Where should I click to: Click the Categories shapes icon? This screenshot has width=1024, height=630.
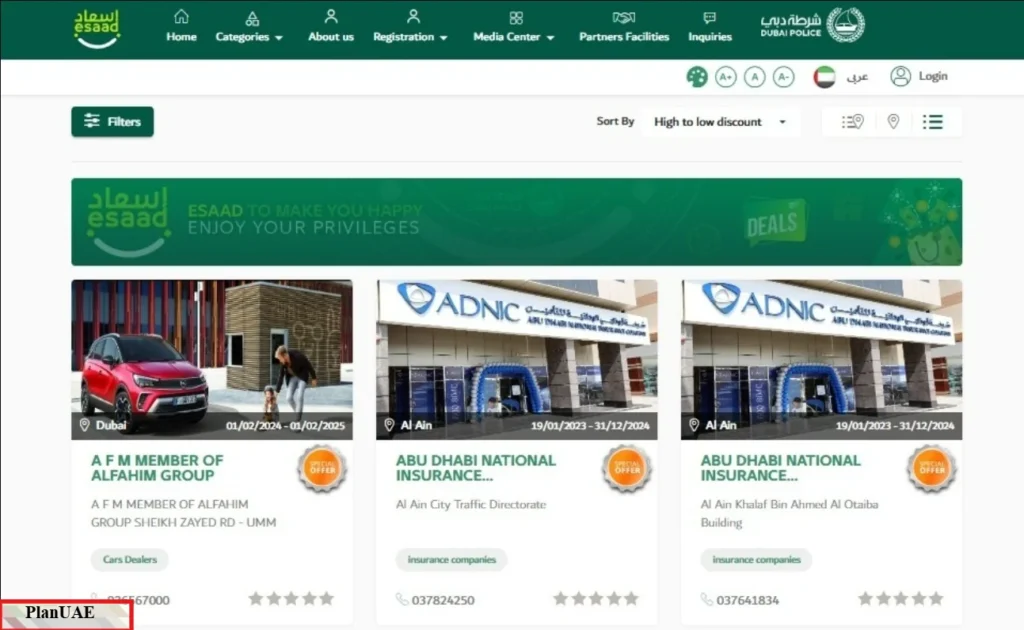252,18
